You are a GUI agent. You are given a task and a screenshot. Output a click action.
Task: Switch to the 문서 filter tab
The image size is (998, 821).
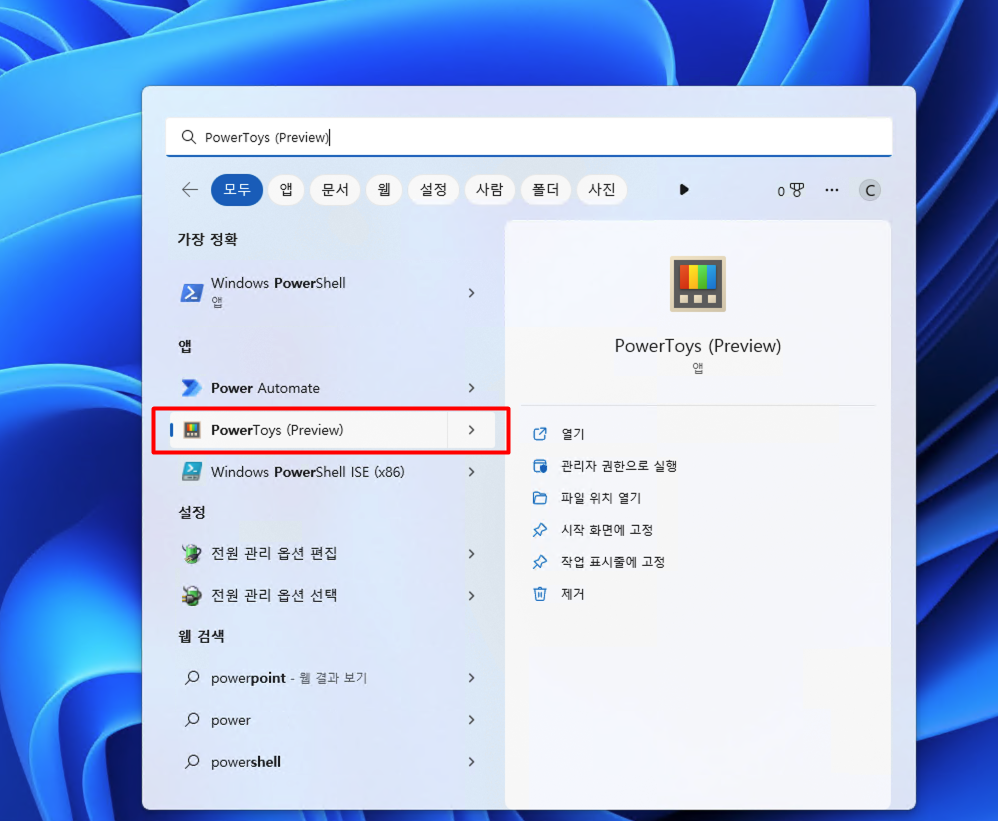pos(335,190)
